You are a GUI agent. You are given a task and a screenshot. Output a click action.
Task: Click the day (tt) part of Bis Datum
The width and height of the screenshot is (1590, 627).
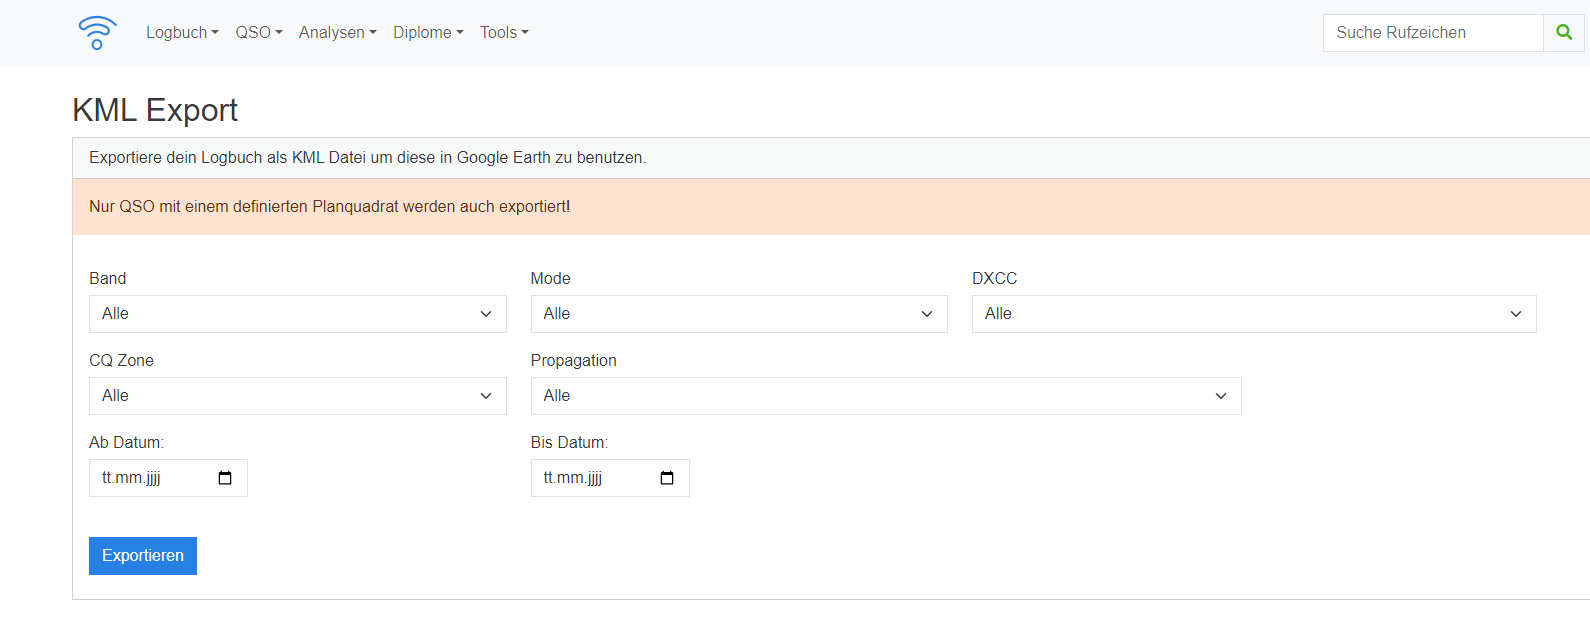[548, 478]
